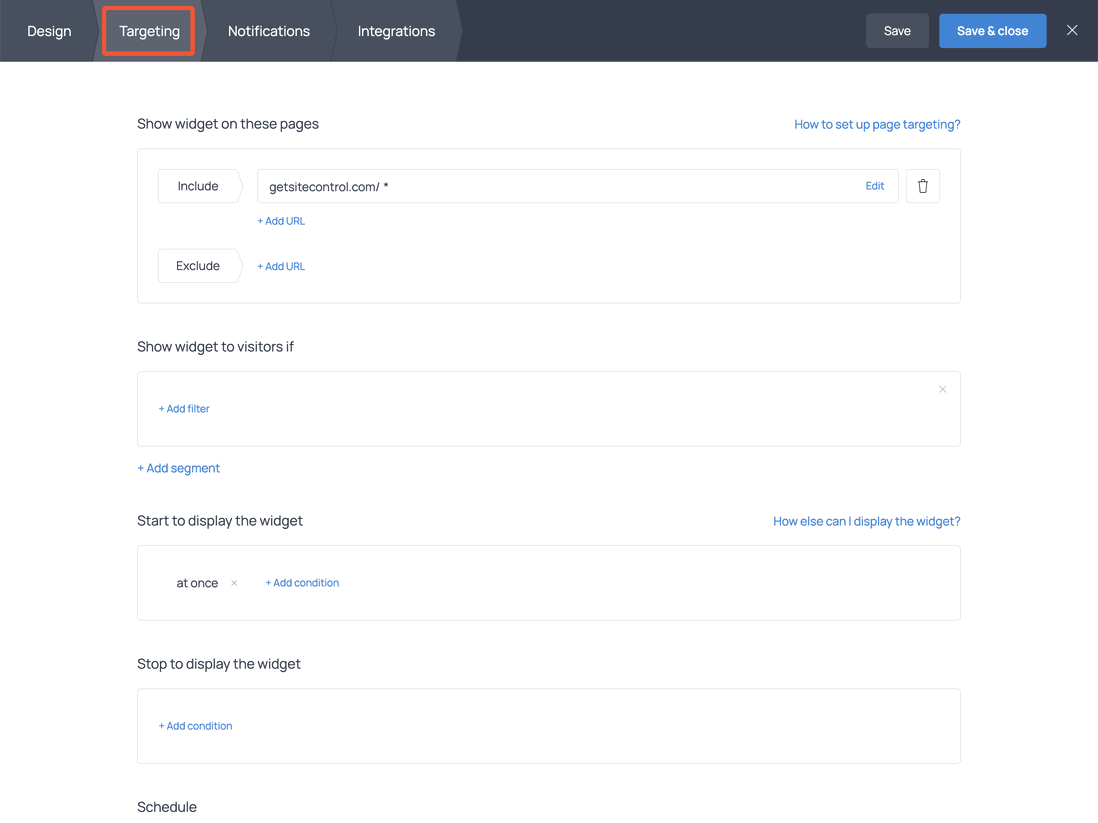The width and height of the screenshot is (1098, 823).
Task: Close the widget editor
Action: click(1072, 30)
